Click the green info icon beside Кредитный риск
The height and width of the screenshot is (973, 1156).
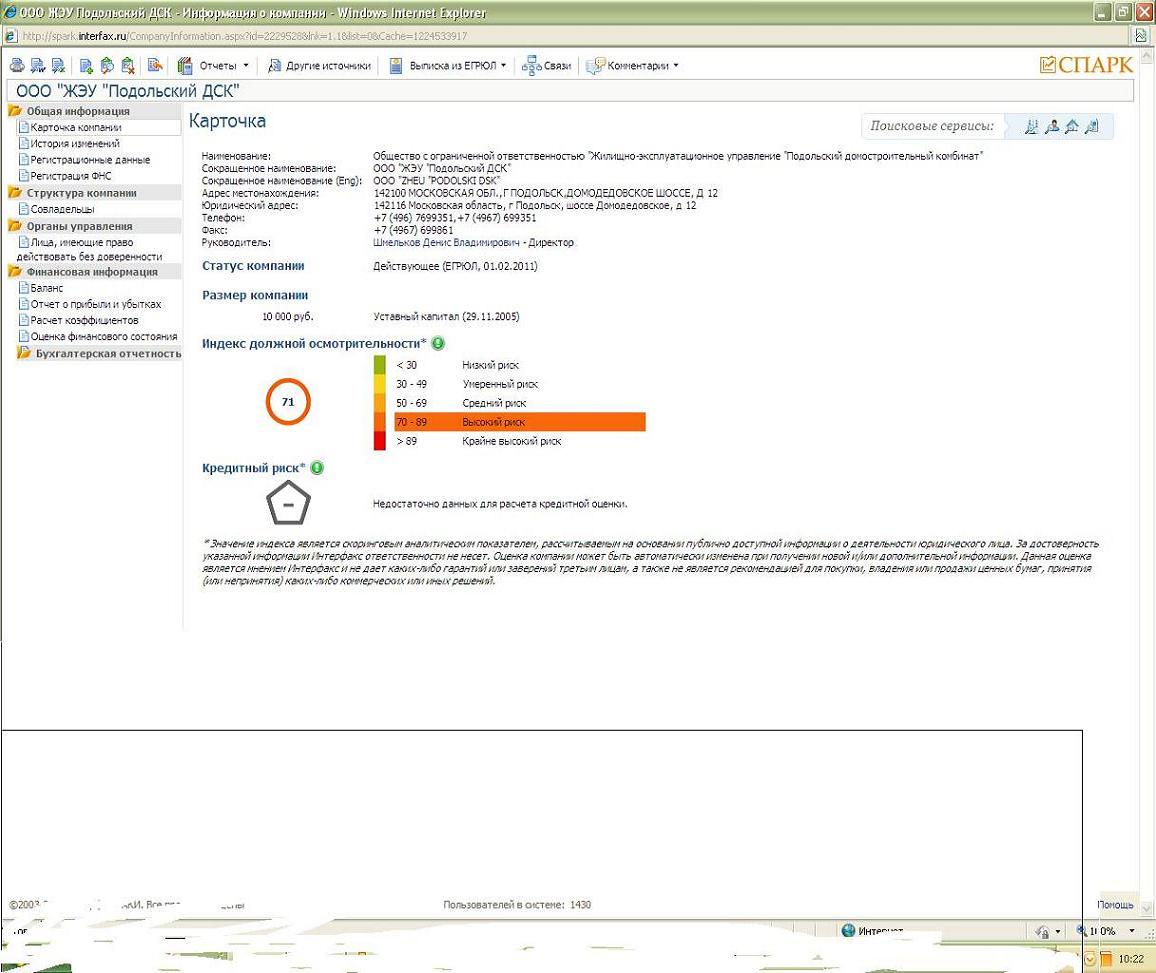317,467
